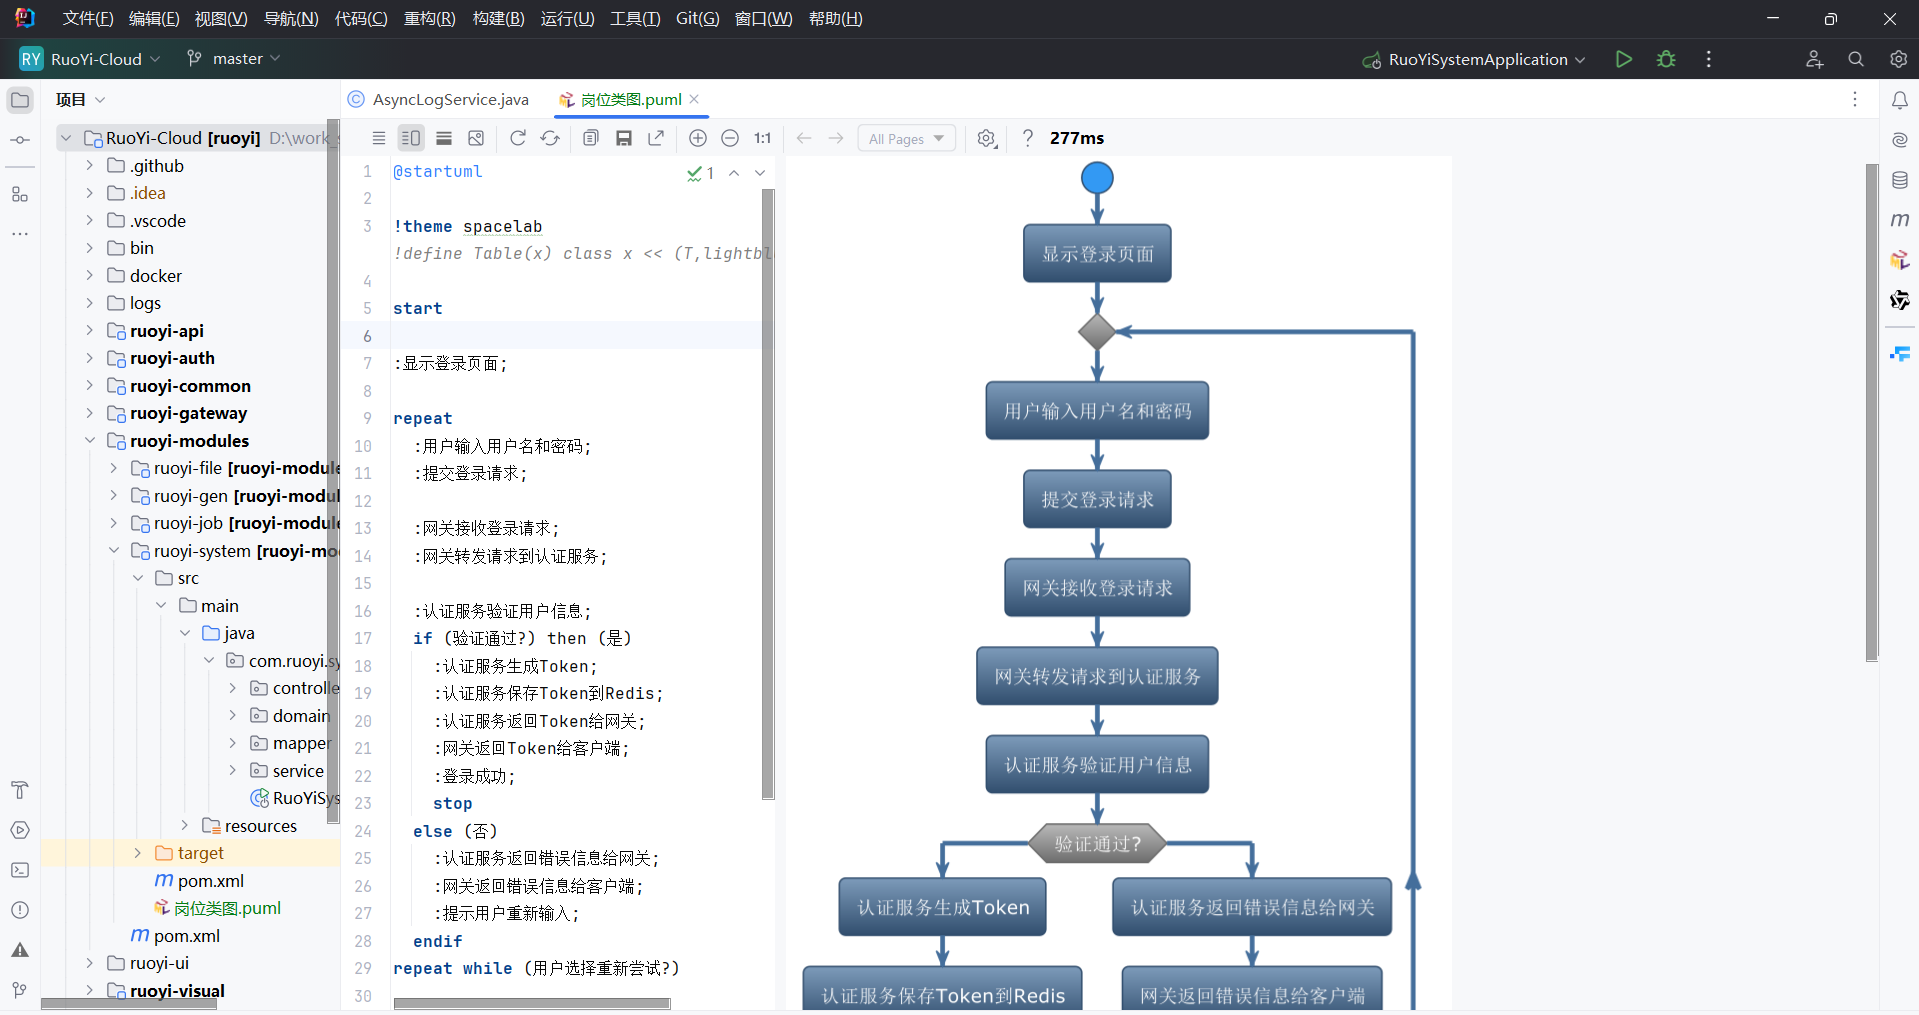Run the RuoYiSystemApplication configuration
The image size is (1919, 1015).
click(x=1623, y=59)
